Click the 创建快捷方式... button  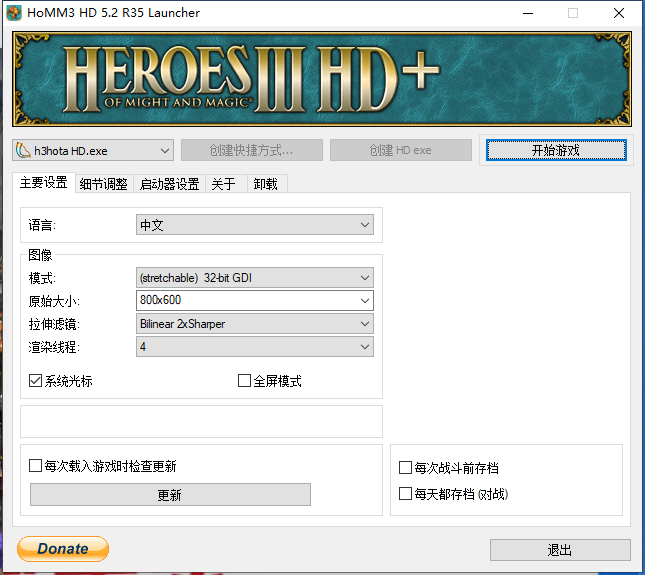coord(252,150)
